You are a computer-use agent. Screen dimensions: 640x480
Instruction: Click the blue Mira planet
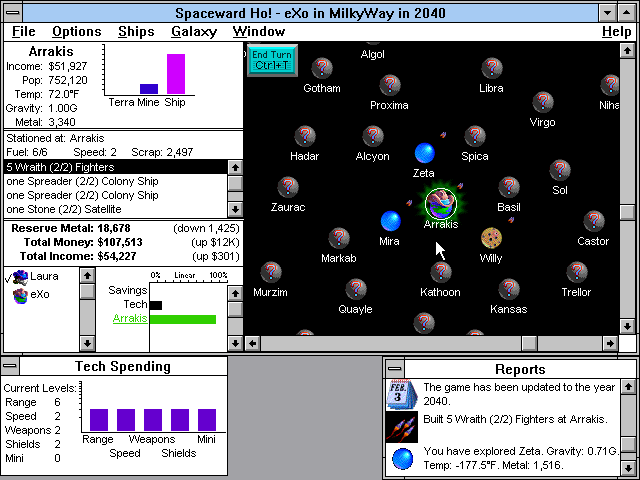390,221
